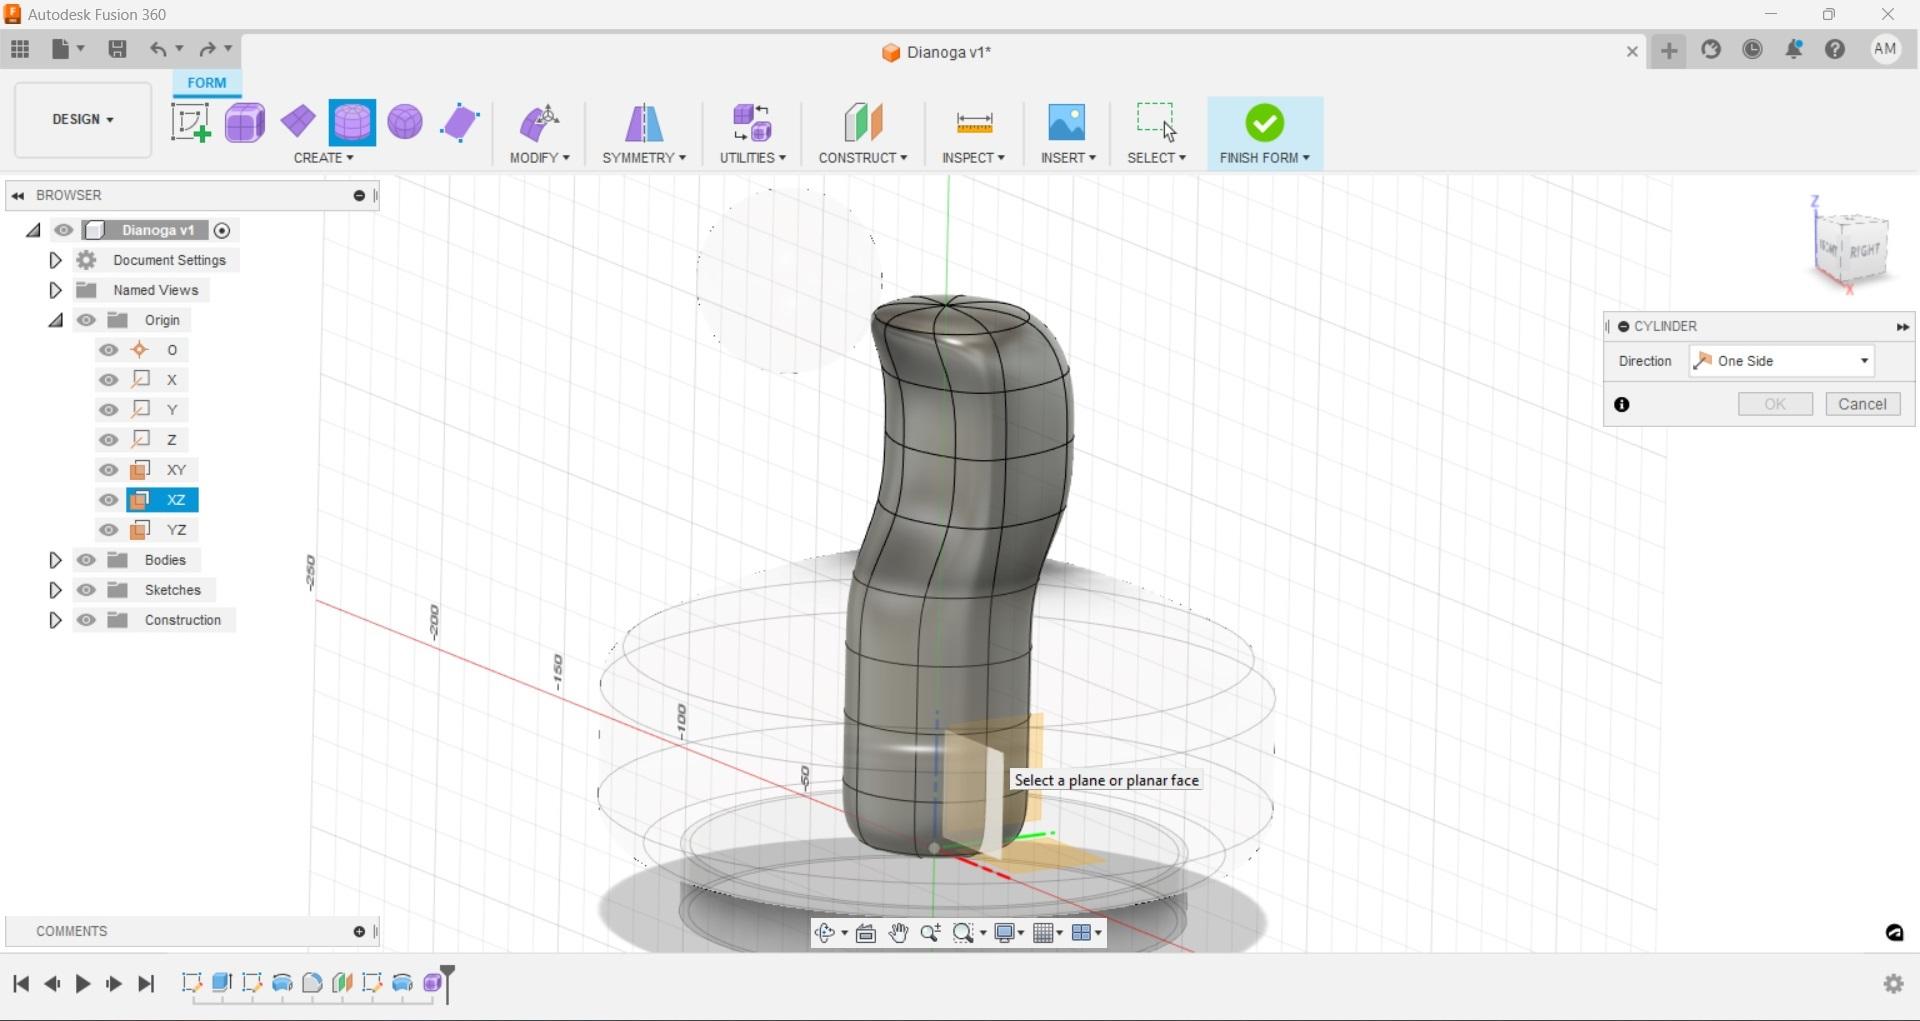Screen dimensions: 1920x1021
Task: Expand the Sketches folder in browser
Action: 55,590
